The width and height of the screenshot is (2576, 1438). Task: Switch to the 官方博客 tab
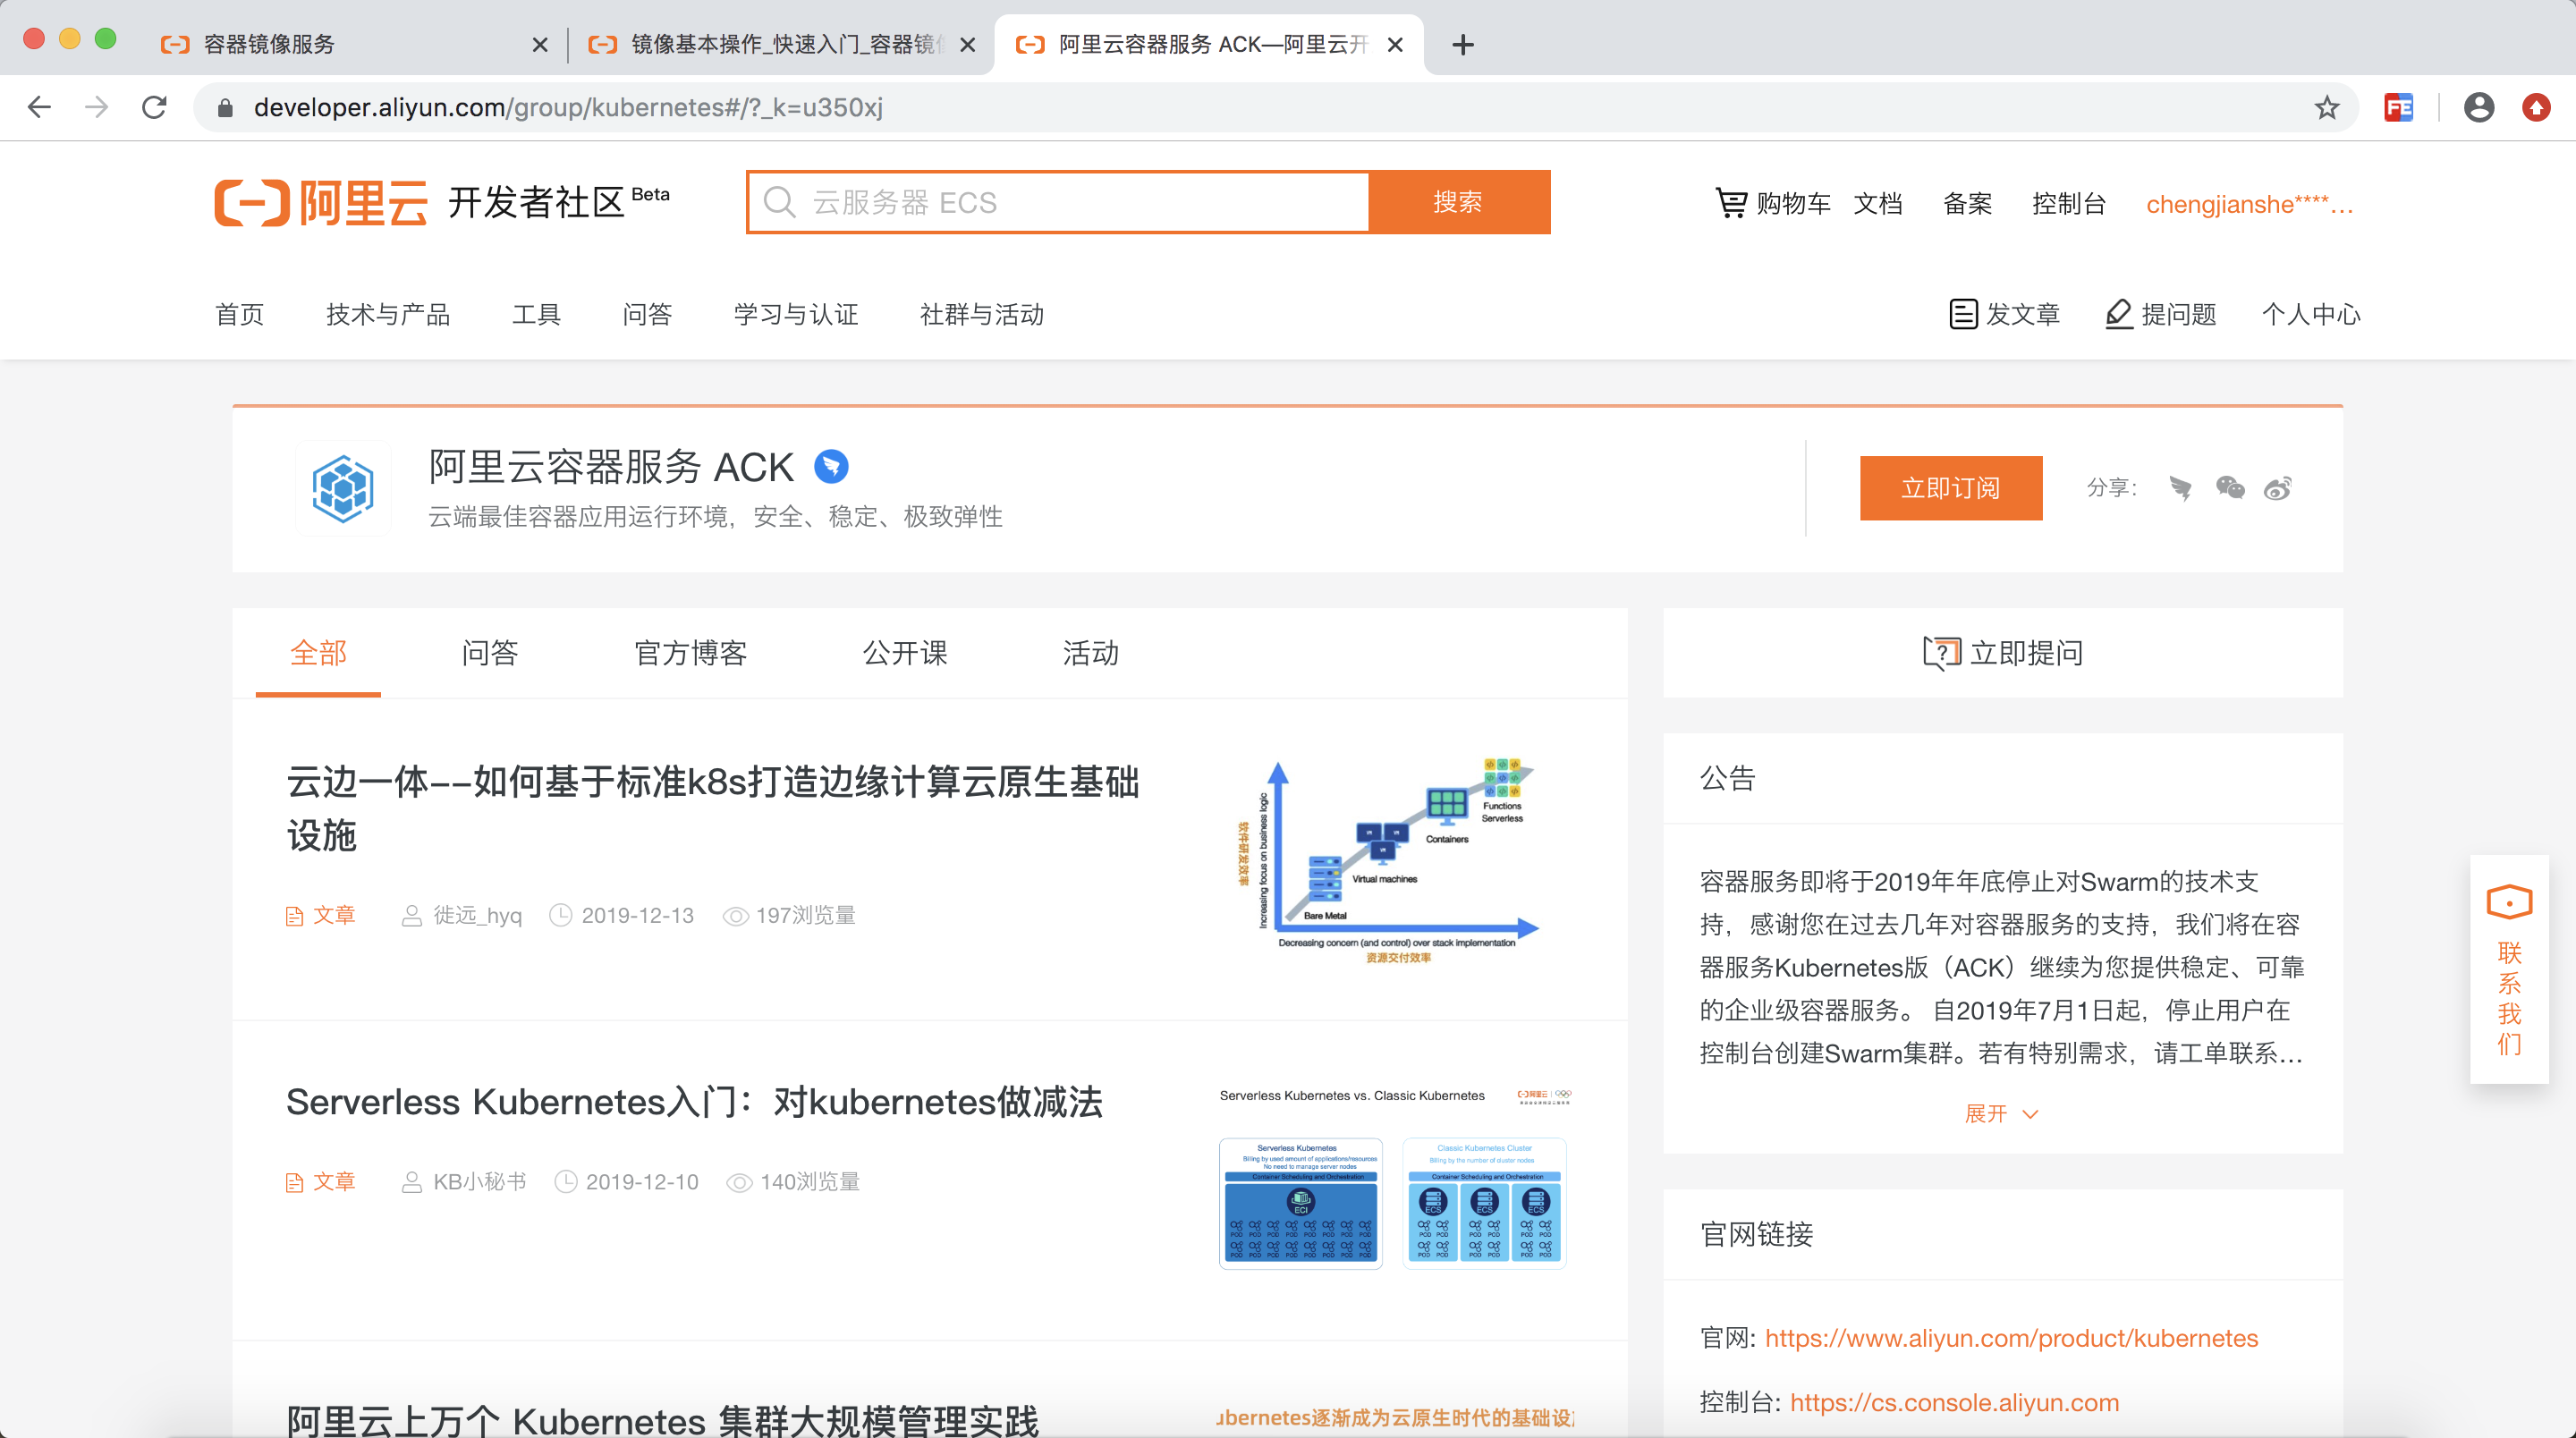(x=690, y=653)
